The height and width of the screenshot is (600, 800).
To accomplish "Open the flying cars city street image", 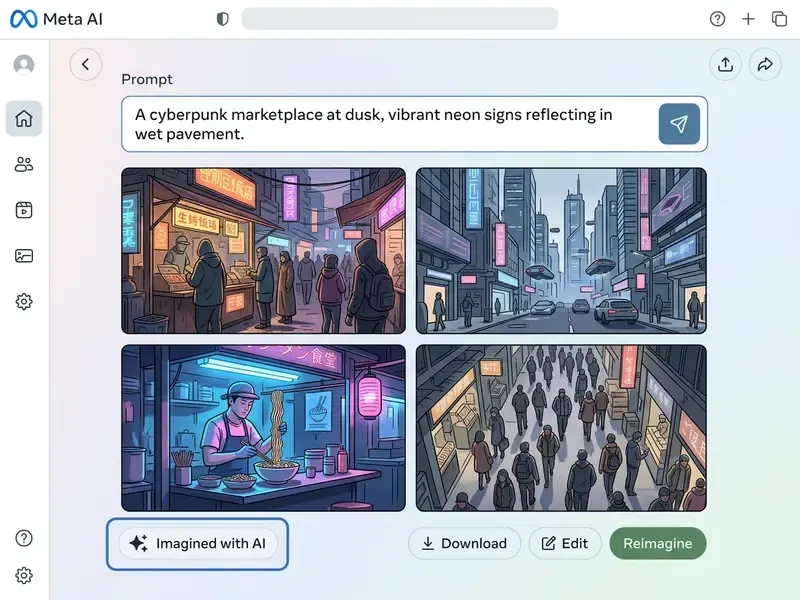I will 561,251.
